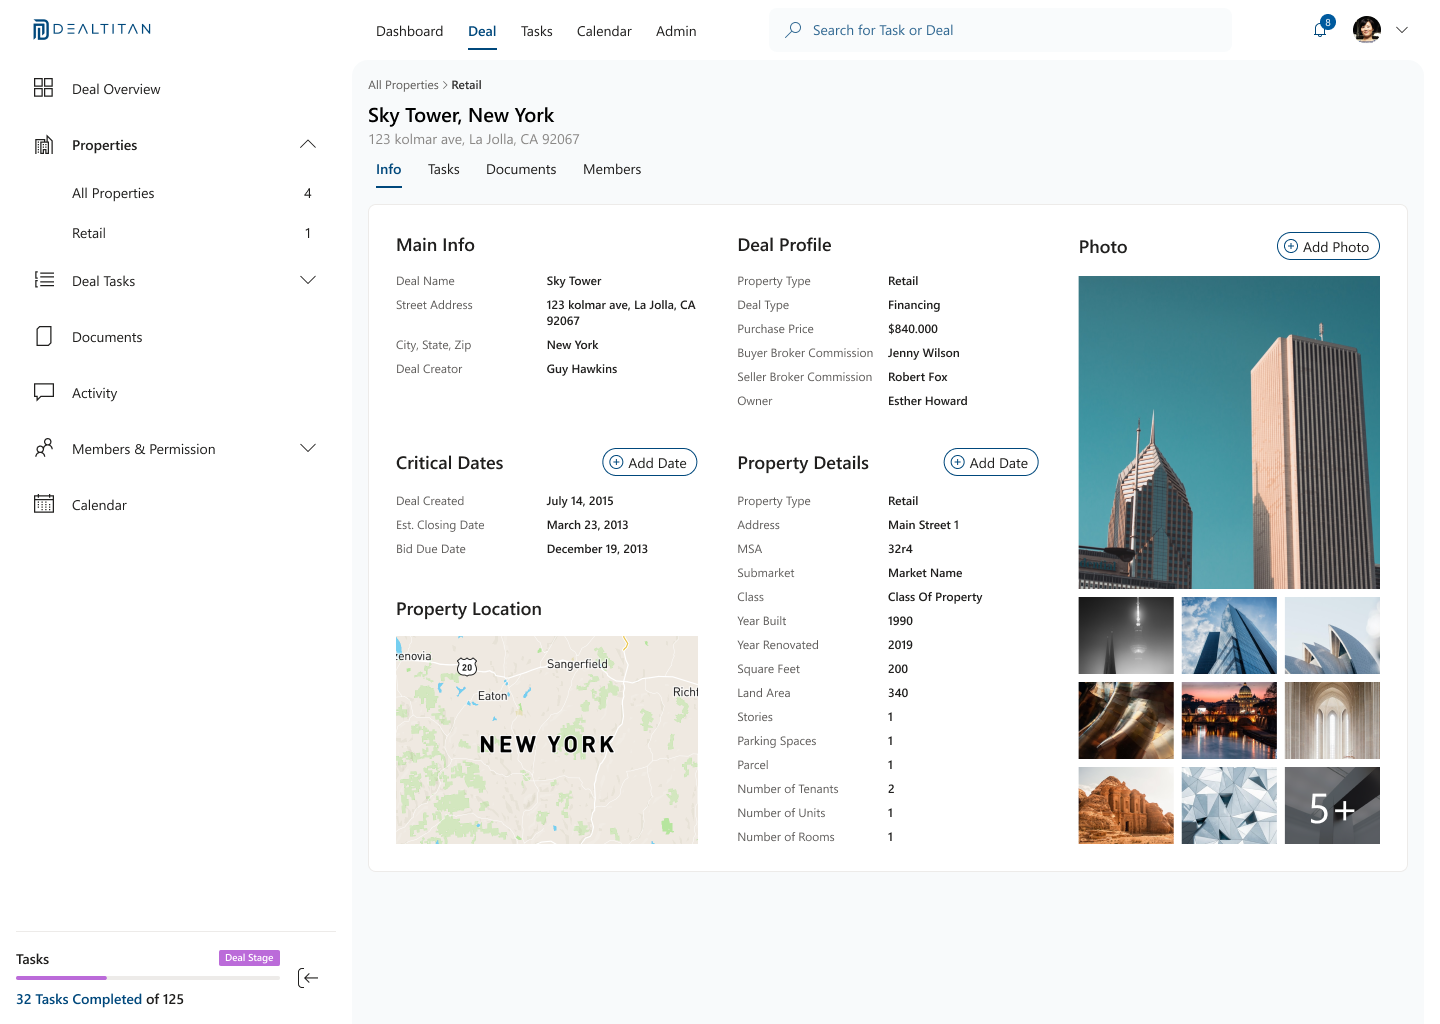This screenshot has height=1024, width=1440.
Task: Add Date in Critical Dates section
Action: 649,462
